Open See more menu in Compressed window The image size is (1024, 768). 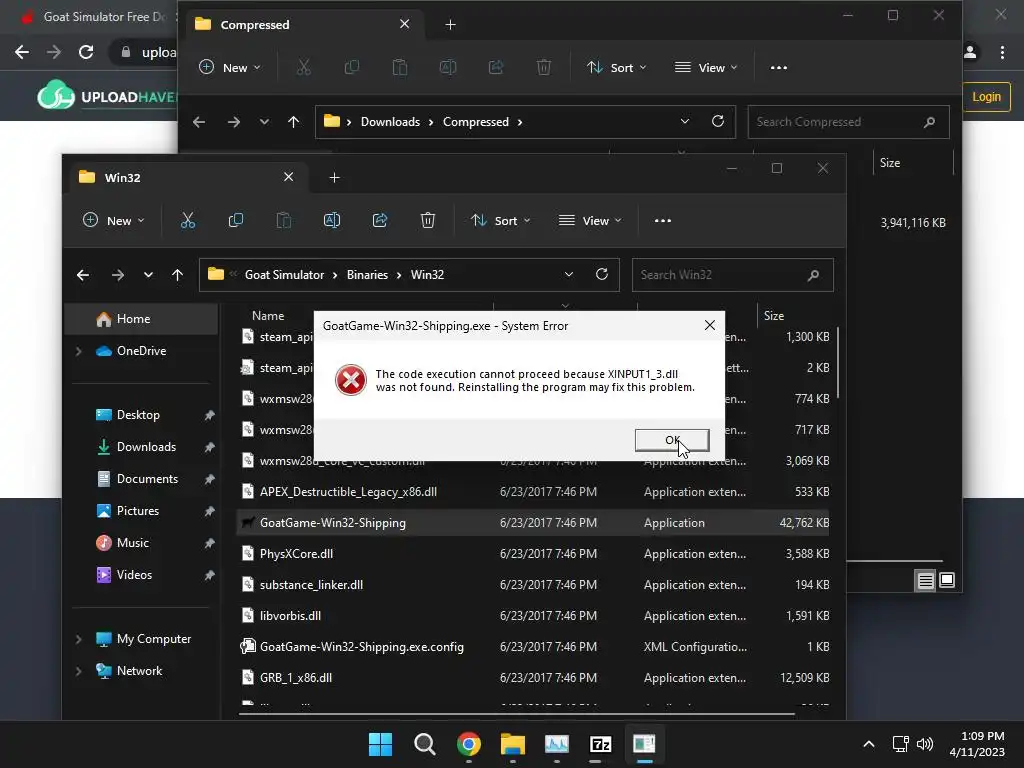(x=778, y=67)
